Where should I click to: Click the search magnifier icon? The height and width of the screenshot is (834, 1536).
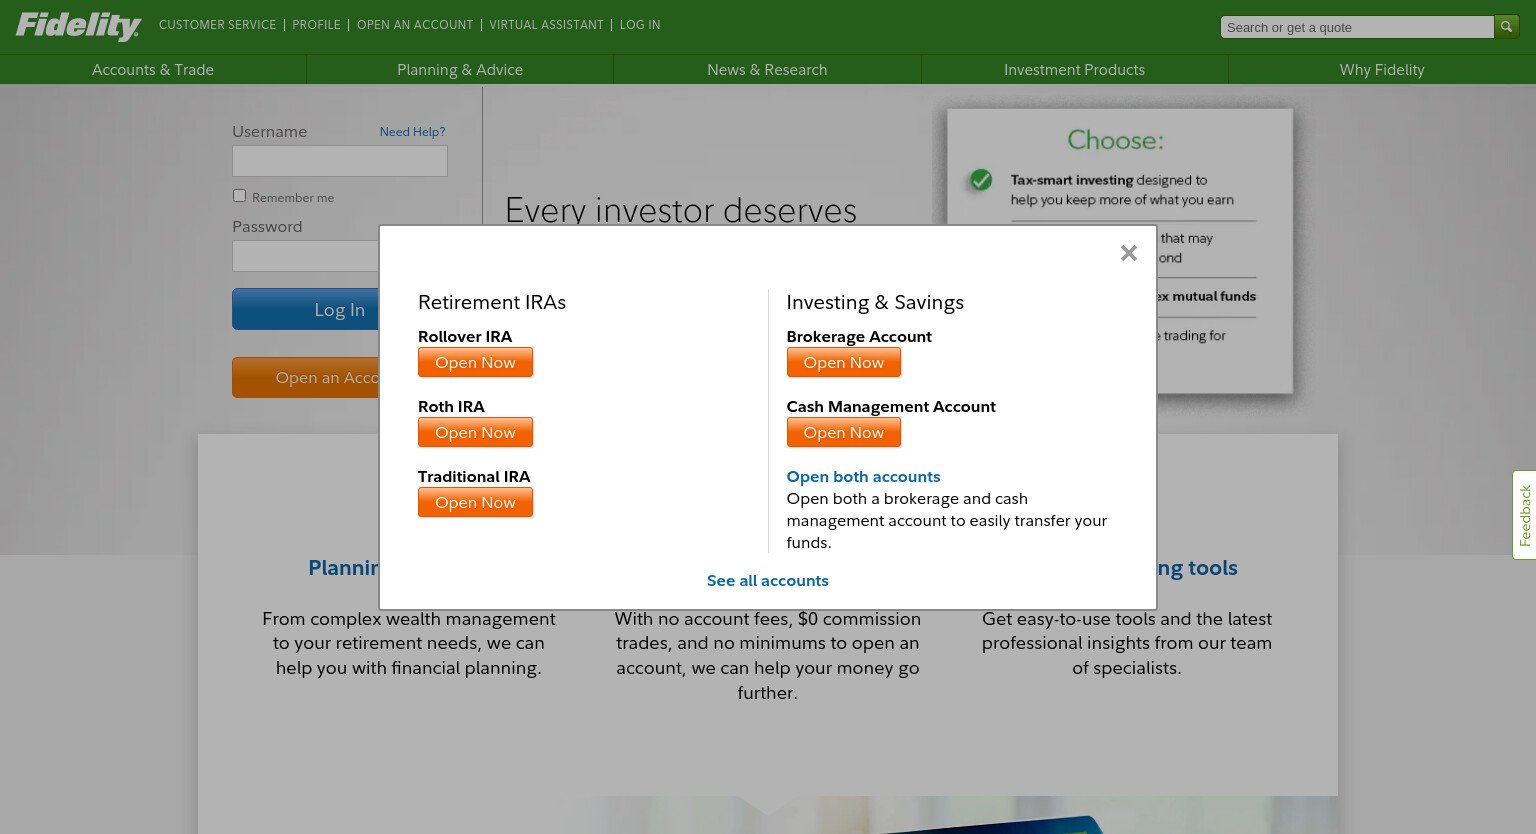pyautogui.click(x=1506, y=27)
